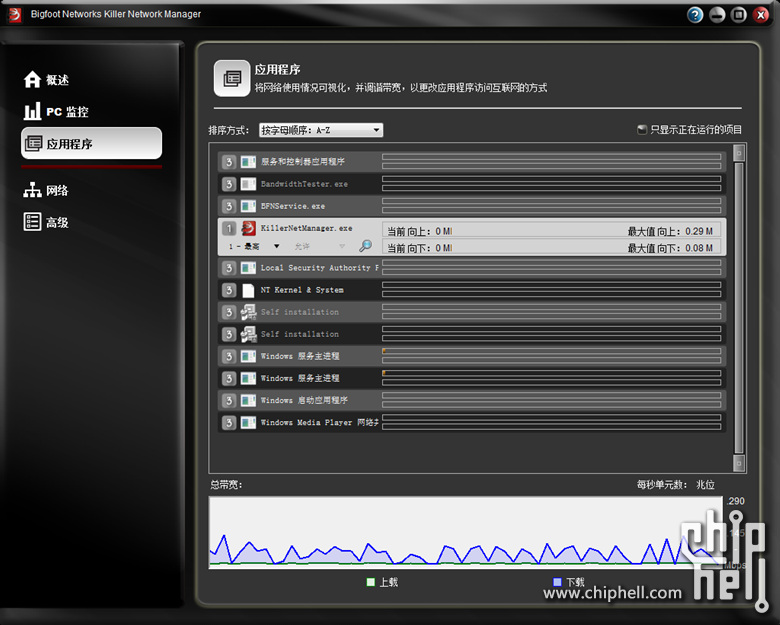The image size is (780, 625).
Task: Select BFNService.exe in the list
Action: 292,206
